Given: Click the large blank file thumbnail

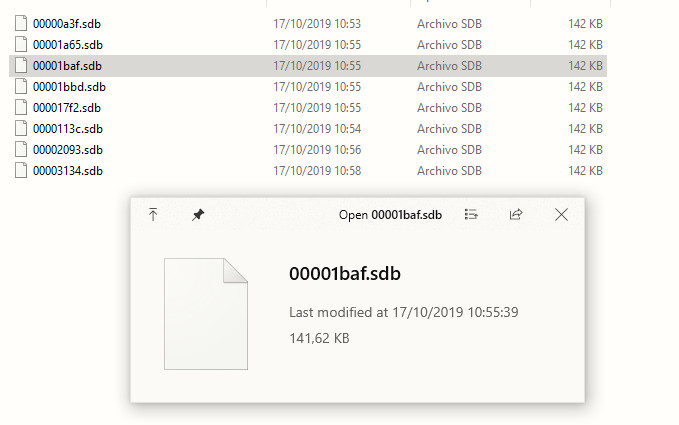Looking at the screenshot, I should [206, 314].
